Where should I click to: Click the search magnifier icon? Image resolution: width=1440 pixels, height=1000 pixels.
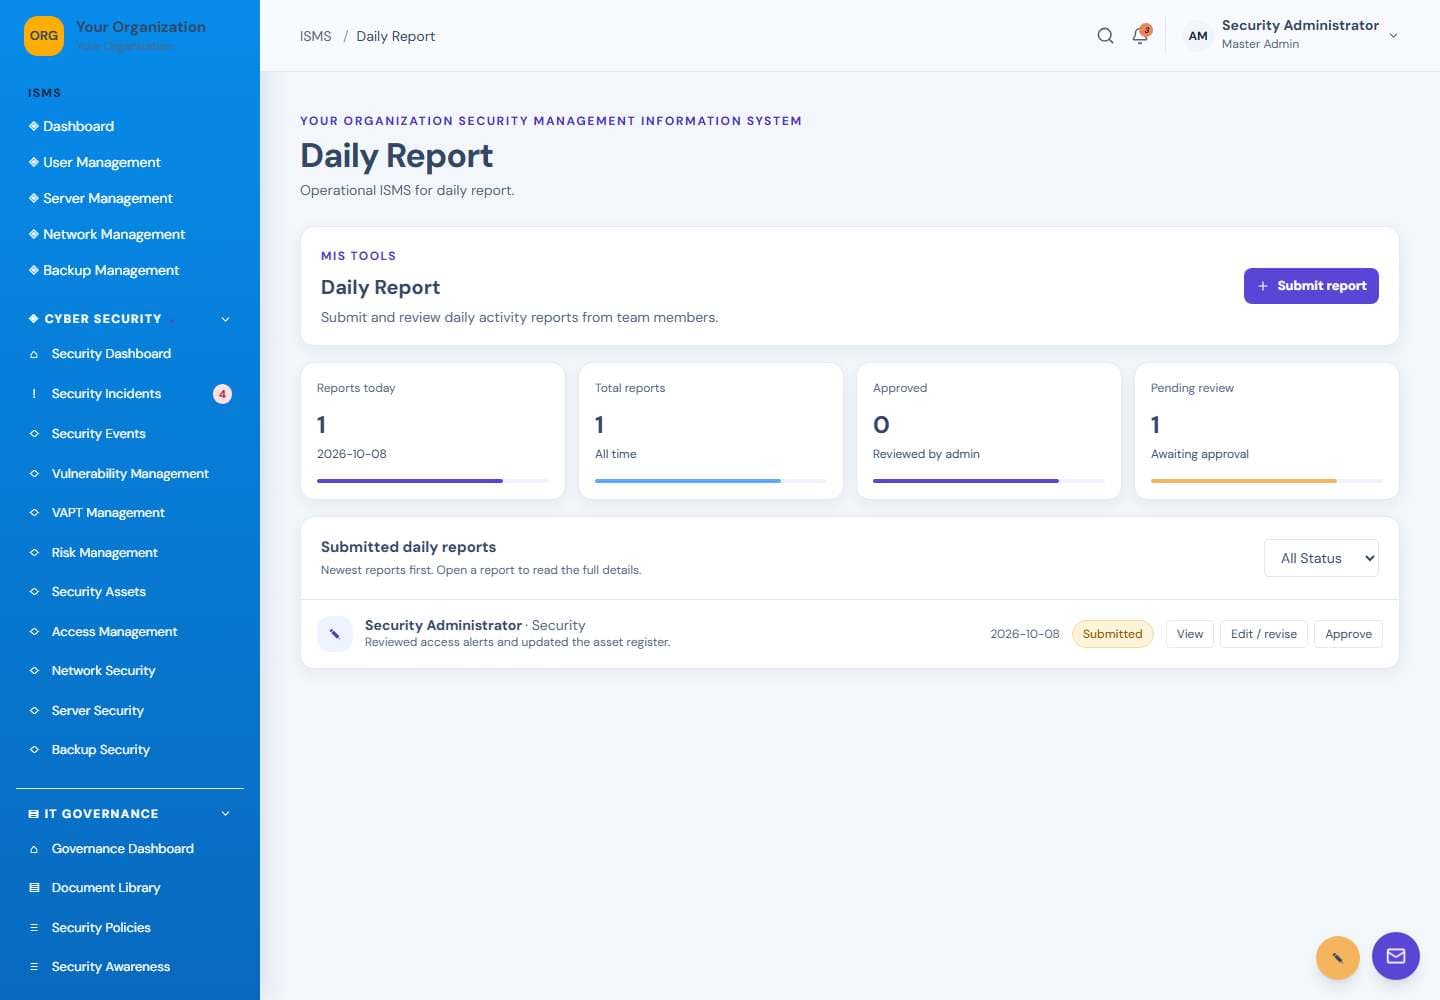click(1105, 36)
